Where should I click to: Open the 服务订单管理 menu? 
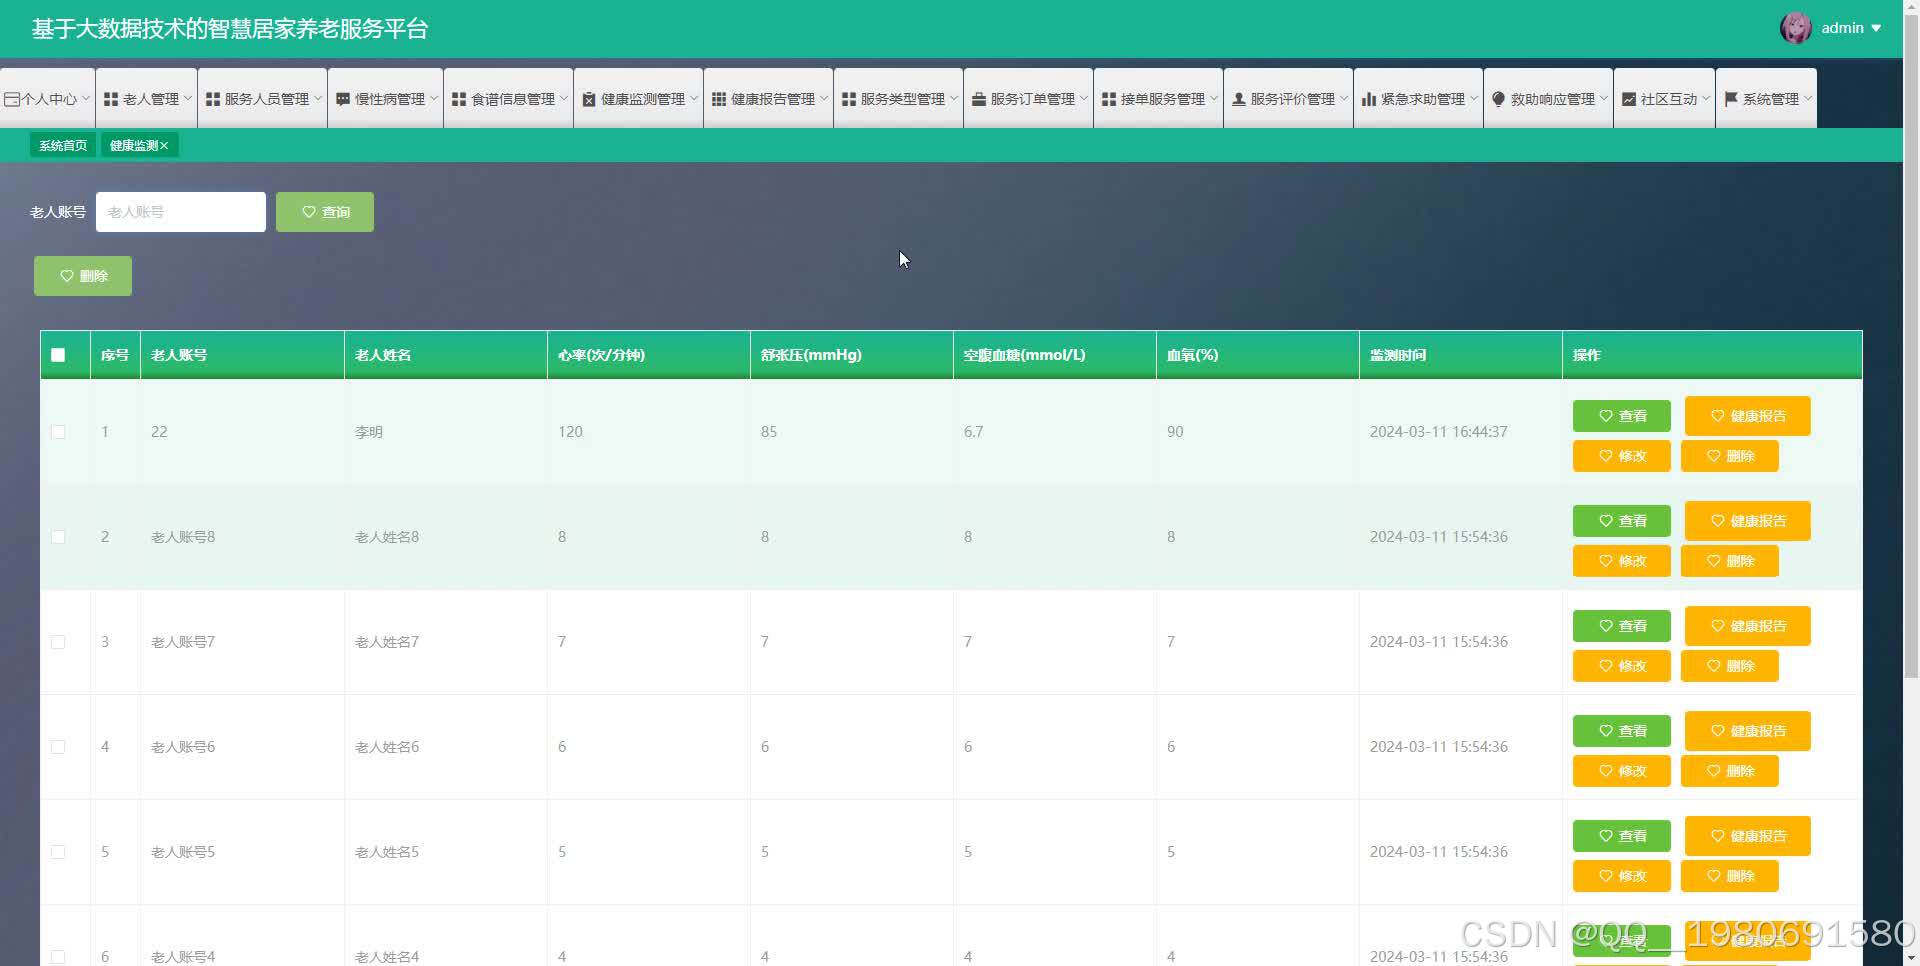coord(1028,98)
